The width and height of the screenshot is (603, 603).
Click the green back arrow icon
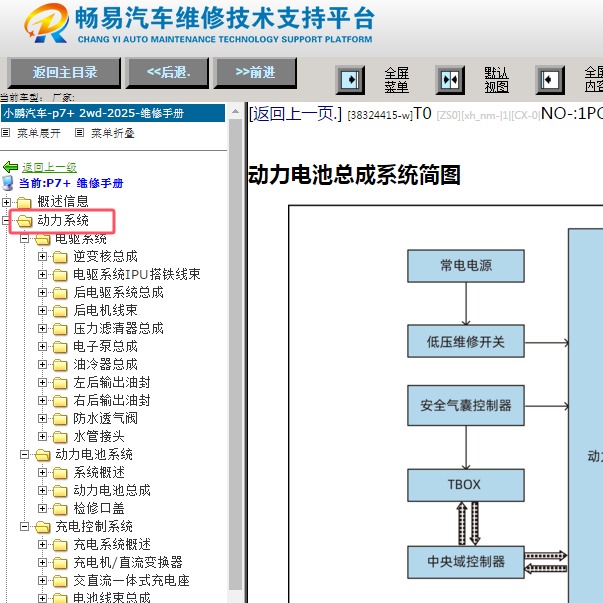coord(10,167)
